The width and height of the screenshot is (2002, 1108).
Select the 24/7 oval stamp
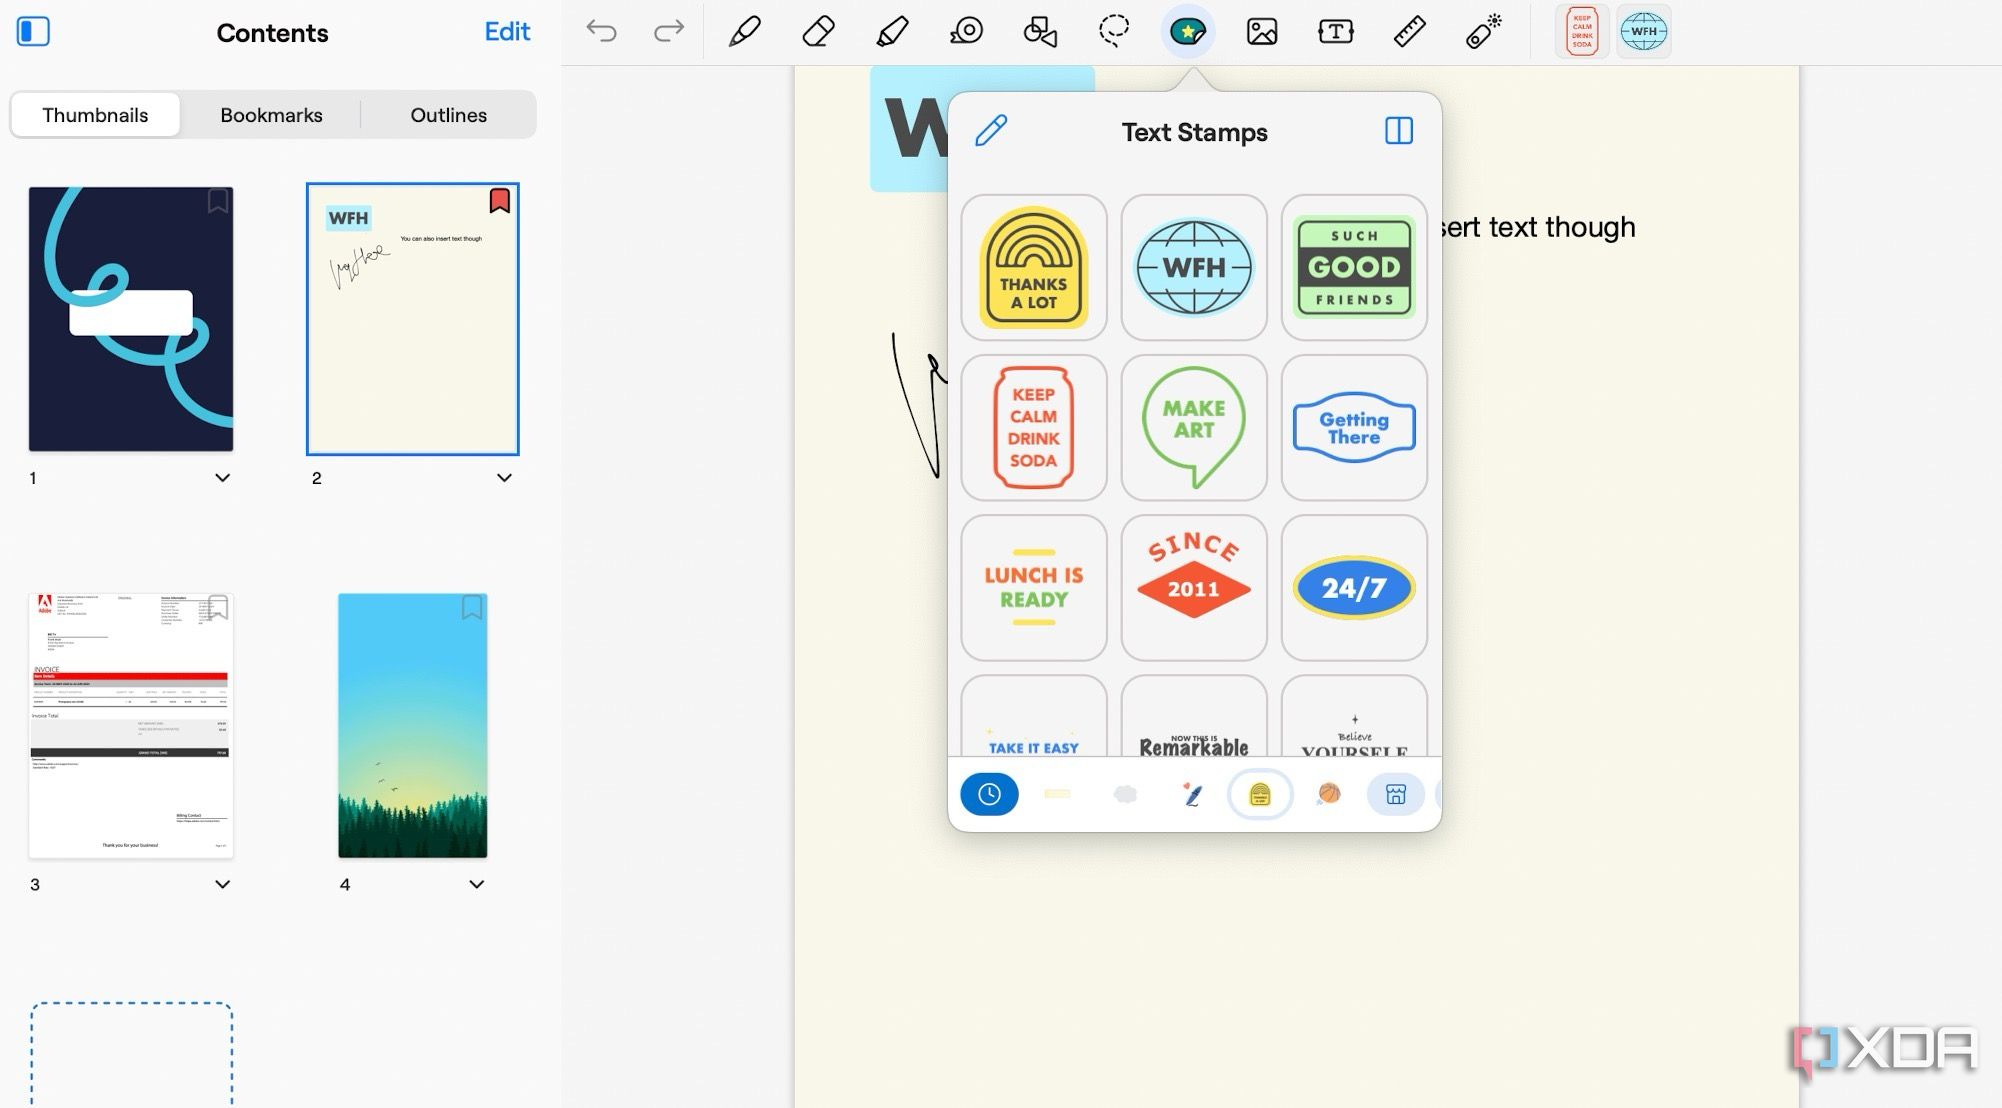(1353, 587)
